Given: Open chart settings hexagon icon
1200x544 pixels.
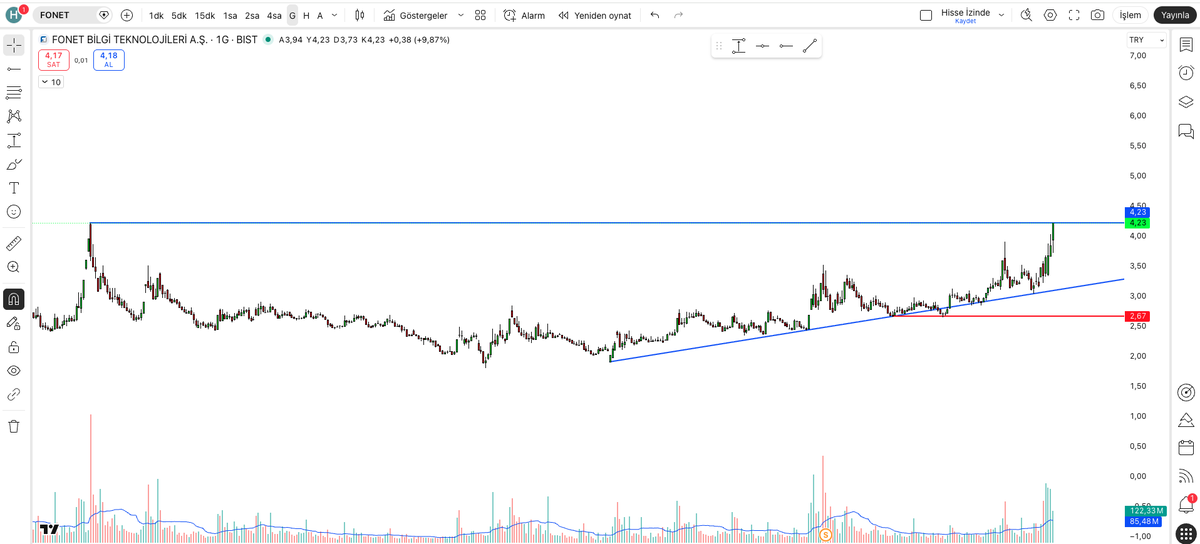Looking at the screenshot, I should point(1050,15).
